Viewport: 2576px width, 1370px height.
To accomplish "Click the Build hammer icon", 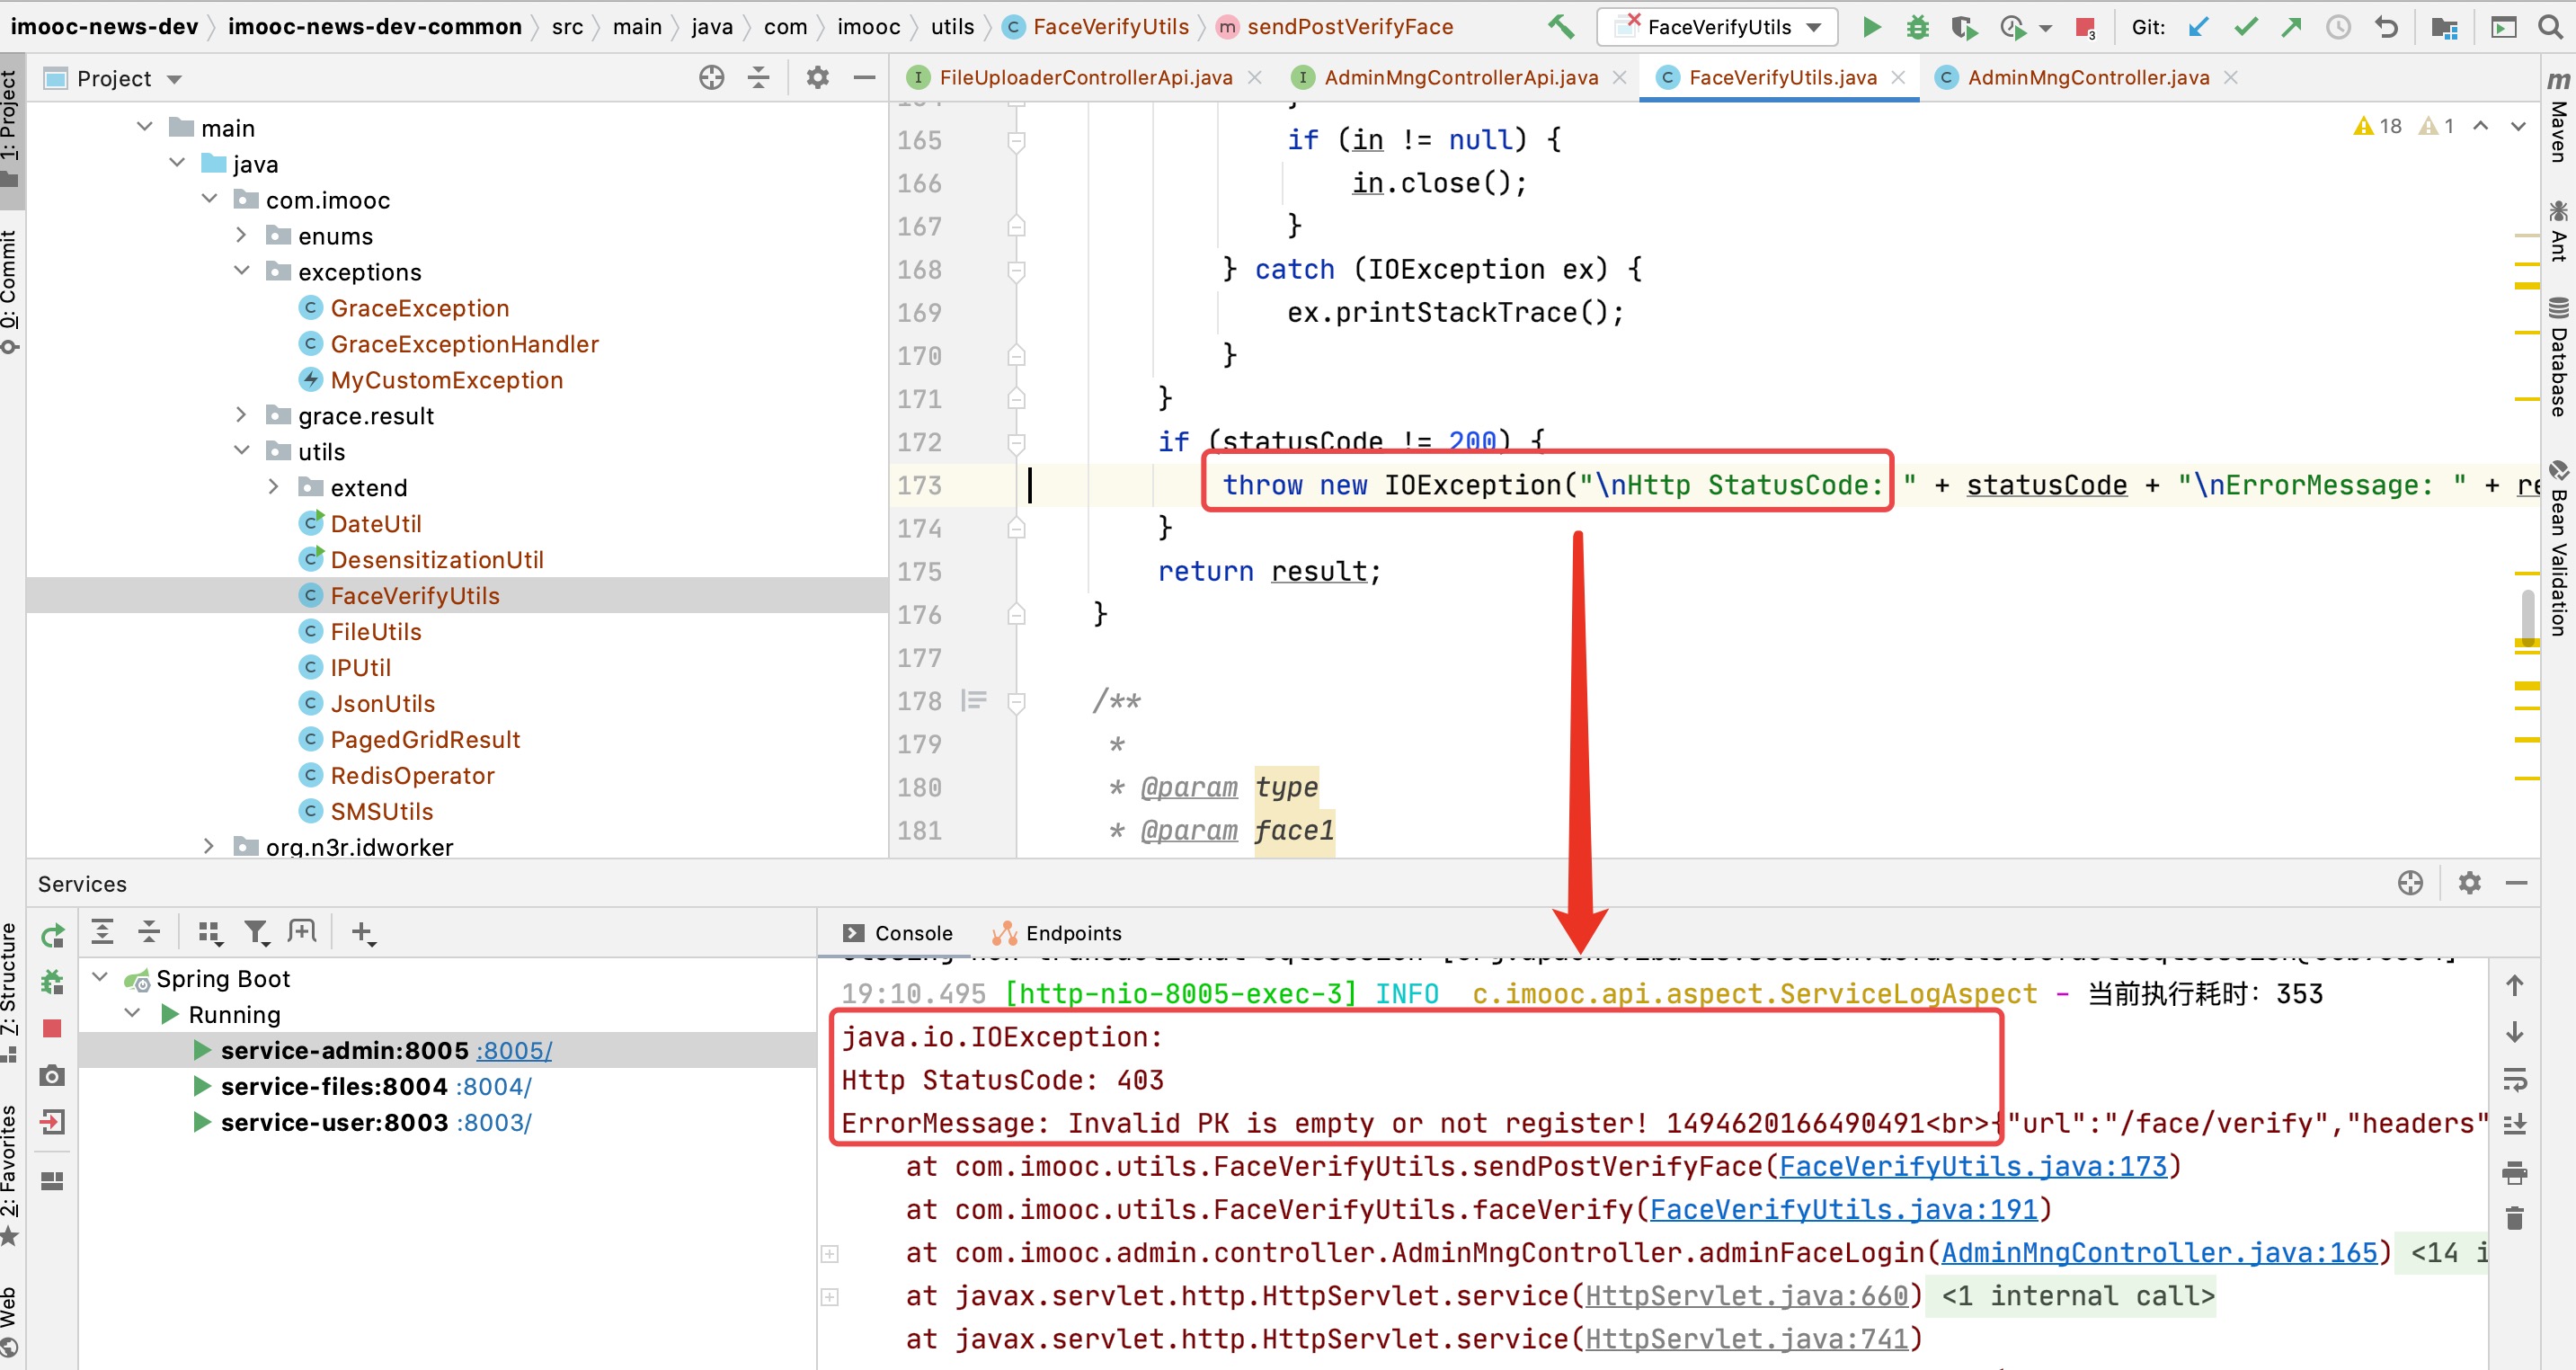I will (1561, 27).
